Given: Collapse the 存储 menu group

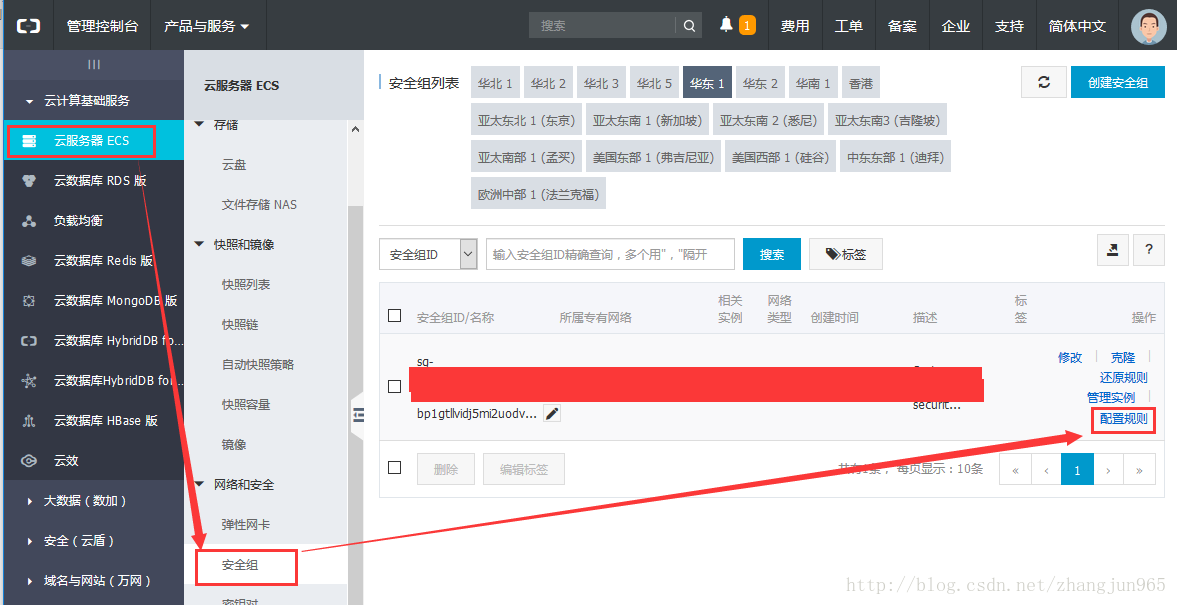Looking at the screenshot, I should [199, 125].
